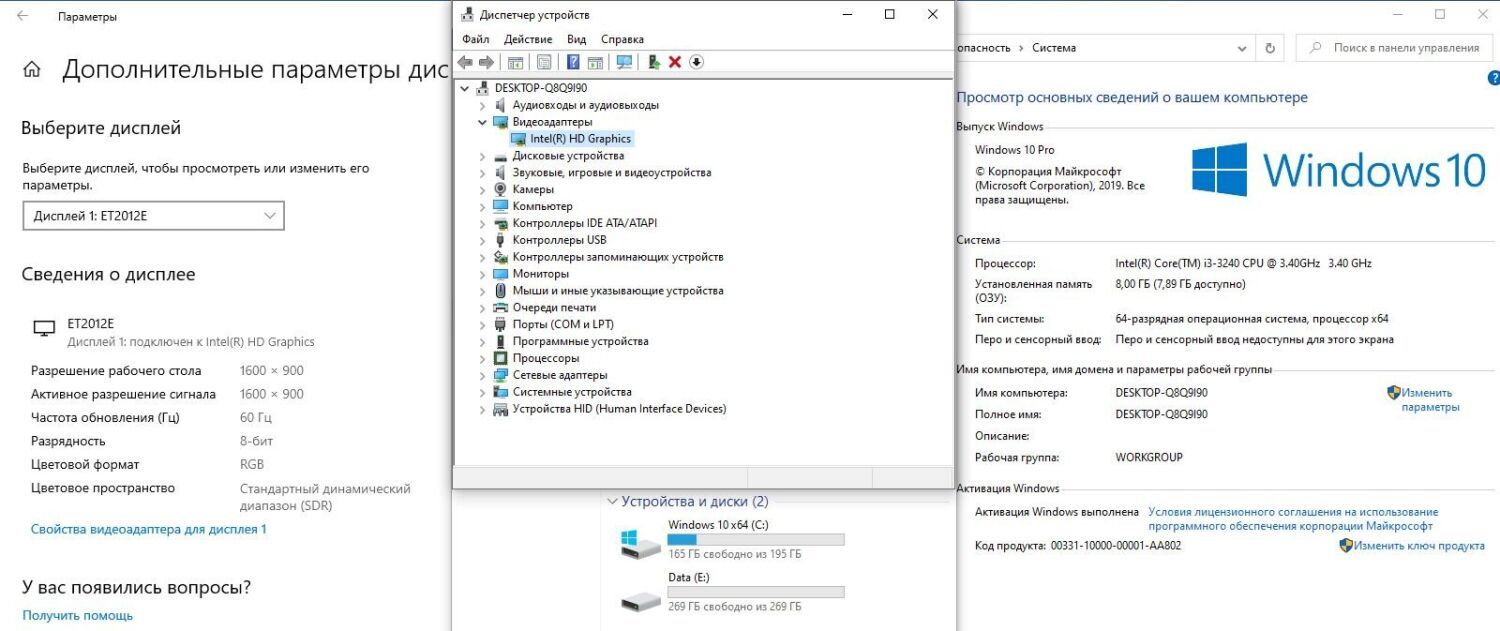1500x631 pixels.
Task: Click the red X uninstall device icon
Action: 675,62
